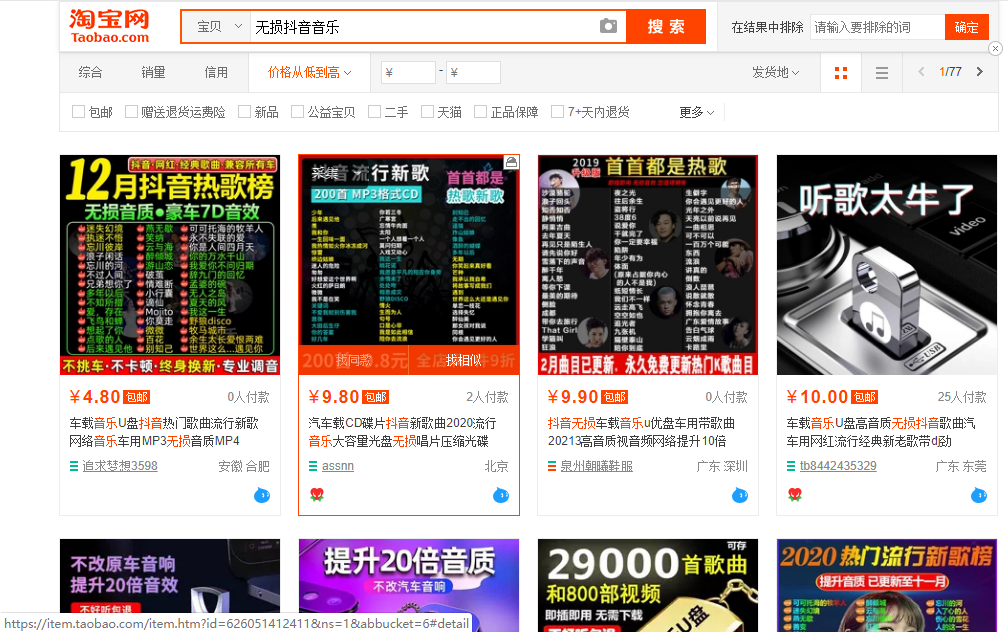
Task: Tick the 包邮 free shipping checkbox
Action: click(78, 112)
